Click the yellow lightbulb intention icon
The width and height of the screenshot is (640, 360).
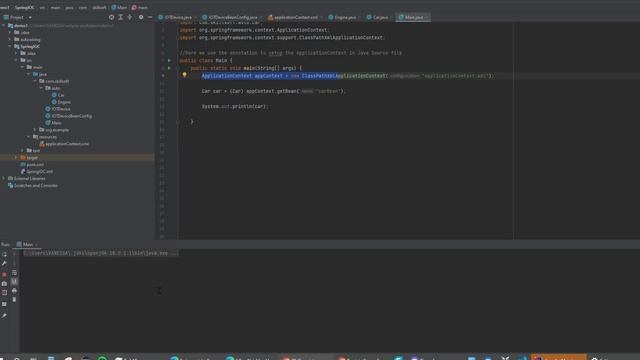(184, 75)
